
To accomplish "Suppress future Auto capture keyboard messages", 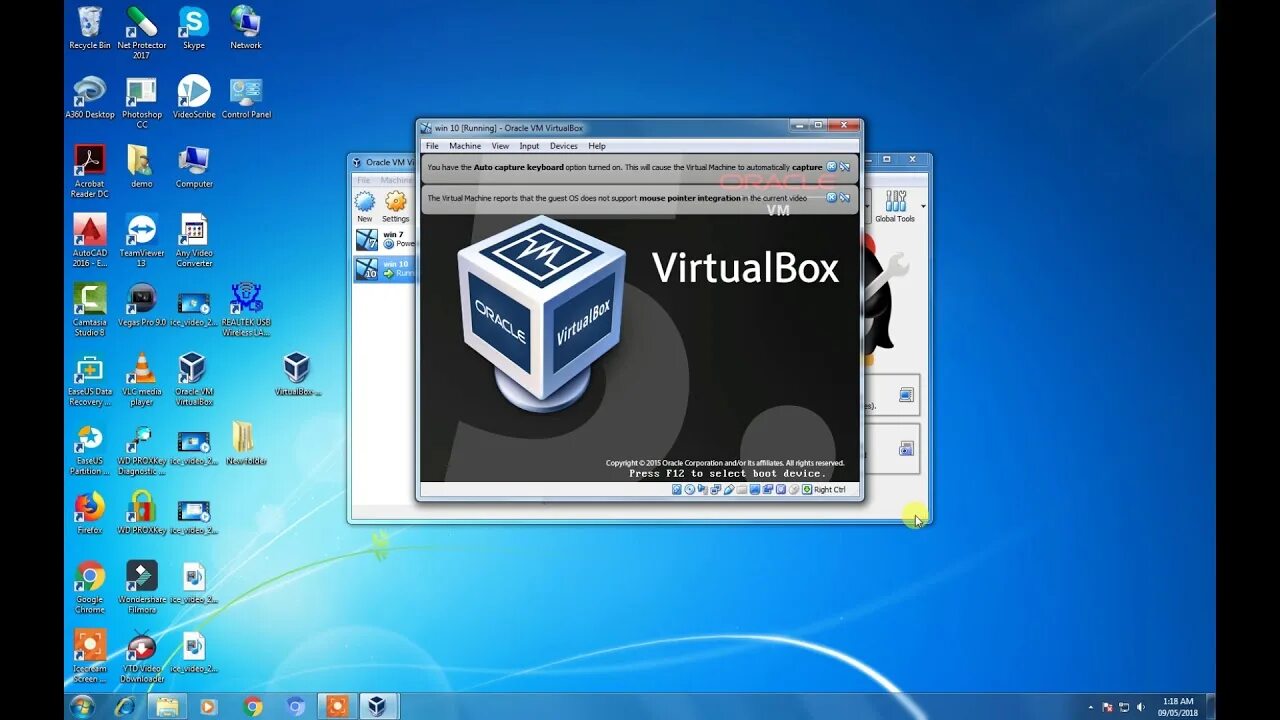I will point(844,167).
